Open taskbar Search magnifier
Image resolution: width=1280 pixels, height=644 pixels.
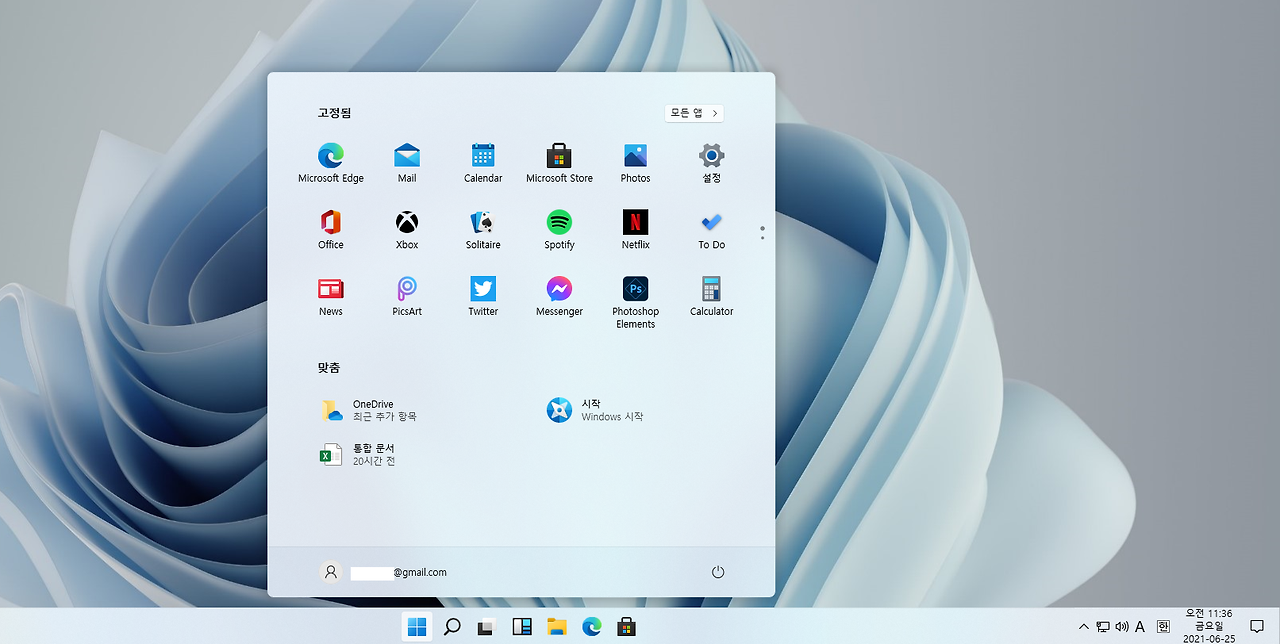452,627
